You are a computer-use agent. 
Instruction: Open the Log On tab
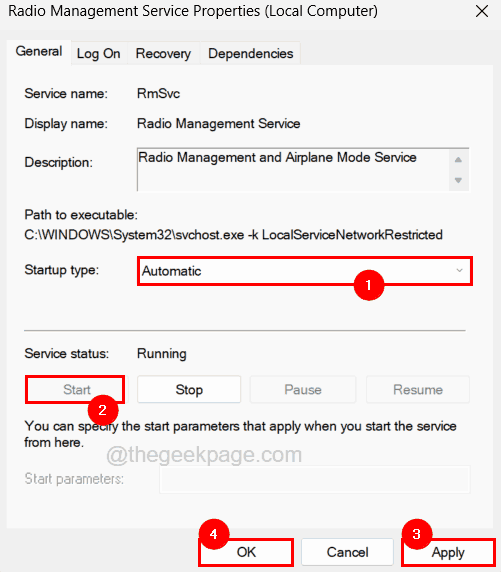99,54
